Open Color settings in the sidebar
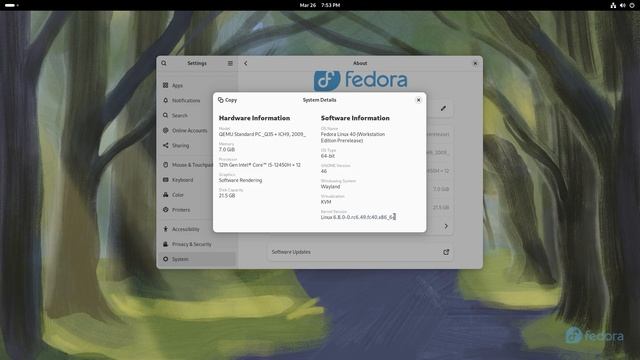The height and width of the screenshot is (360, 640). coord(197,195)
